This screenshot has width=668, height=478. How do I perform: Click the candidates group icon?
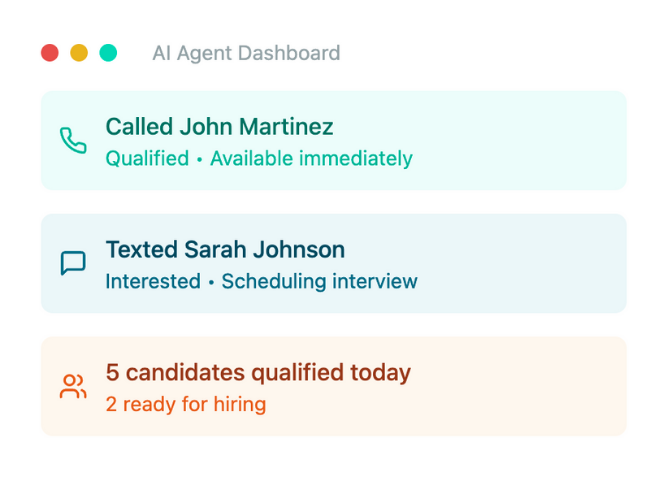tap(73, 386)
